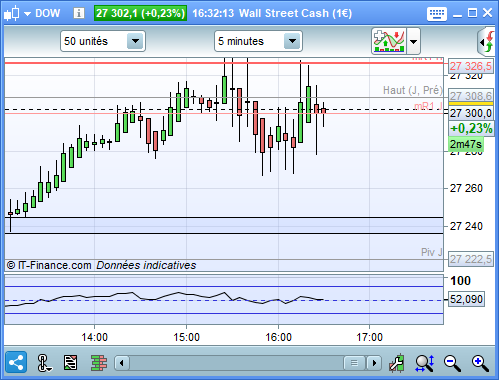Click the Haut (J, Pré) line label
Viewport: 499px width, 380px height.
[x=412, y=90]
